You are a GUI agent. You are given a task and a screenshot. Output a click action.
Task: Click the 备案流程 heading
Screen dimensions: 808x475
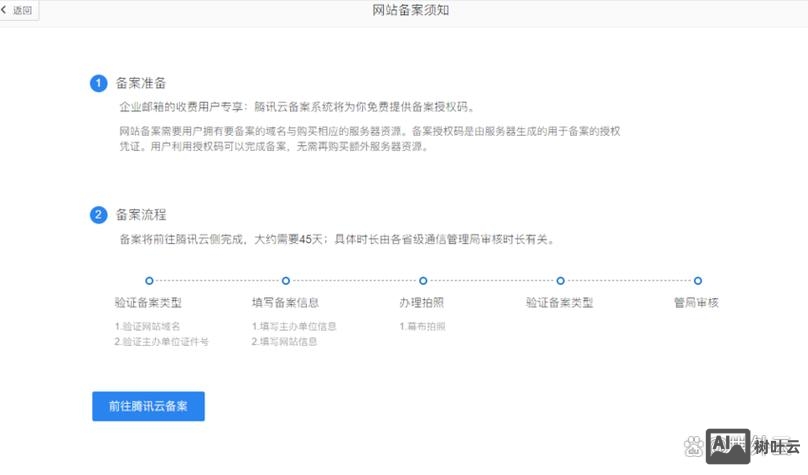pos(141,215)
